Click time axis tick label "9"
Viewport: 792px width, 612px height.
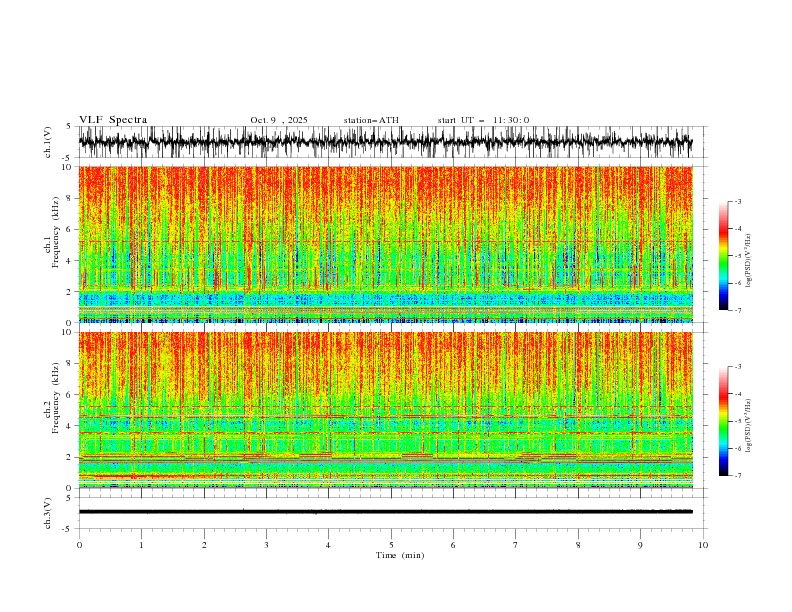pyautogui.click(x=640, y=545)
